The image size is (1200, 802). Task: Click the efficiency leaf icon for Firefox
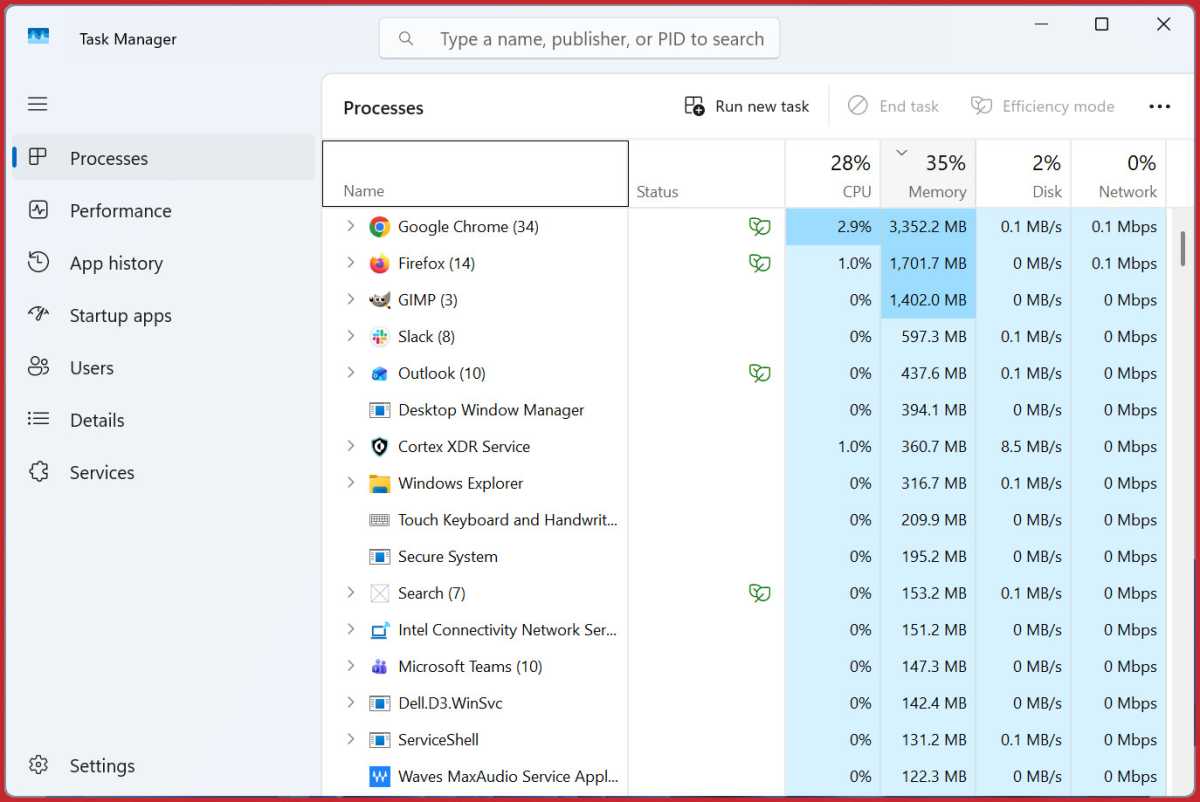[x=760, y=263]
